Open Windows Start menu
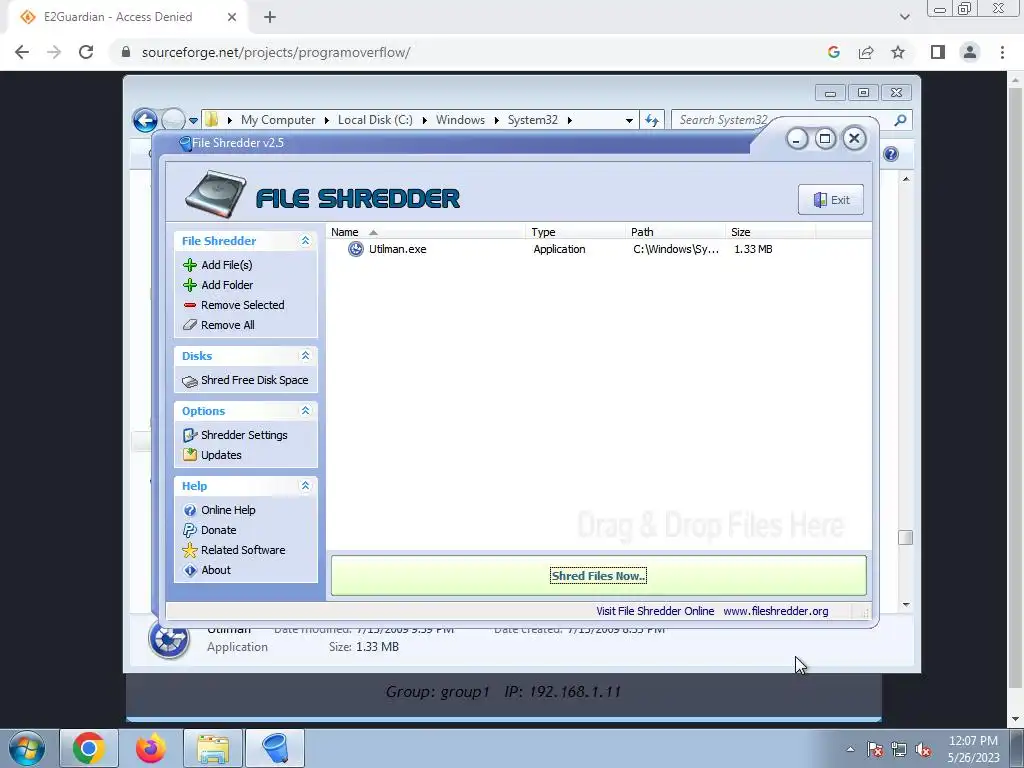Viewport: 1024px width, 768px height. tap(25, 748)
